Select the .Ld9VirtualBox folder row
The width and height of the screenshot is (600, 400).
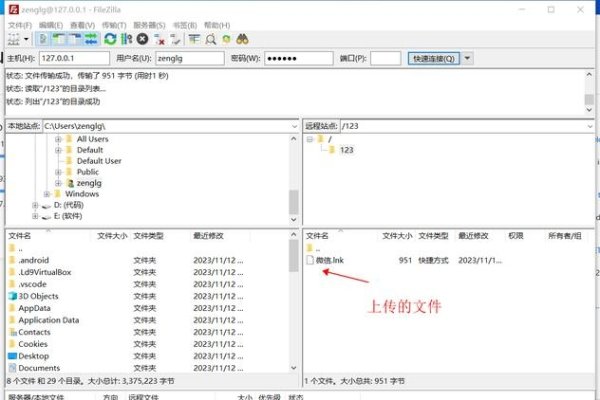pos(147,272)
